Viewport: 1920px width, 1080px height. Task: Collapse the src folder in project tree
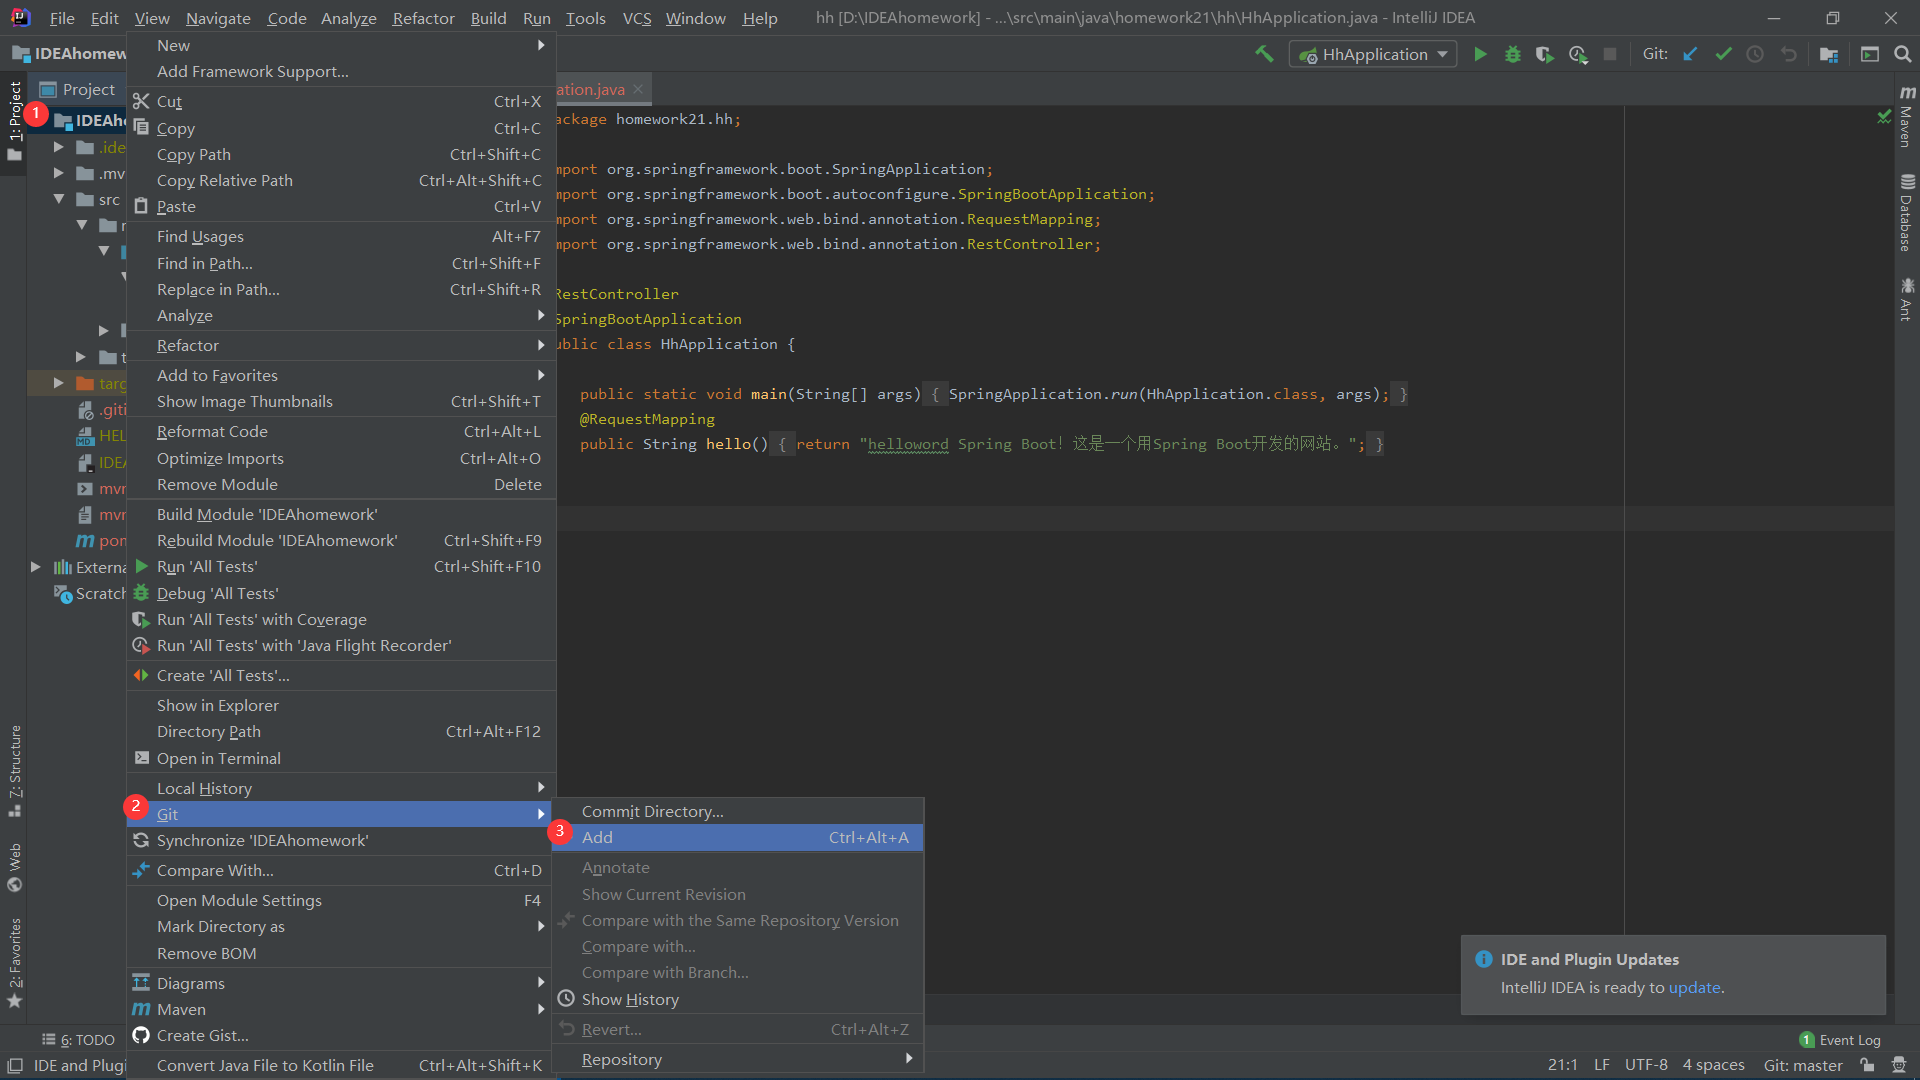[59, 199]
